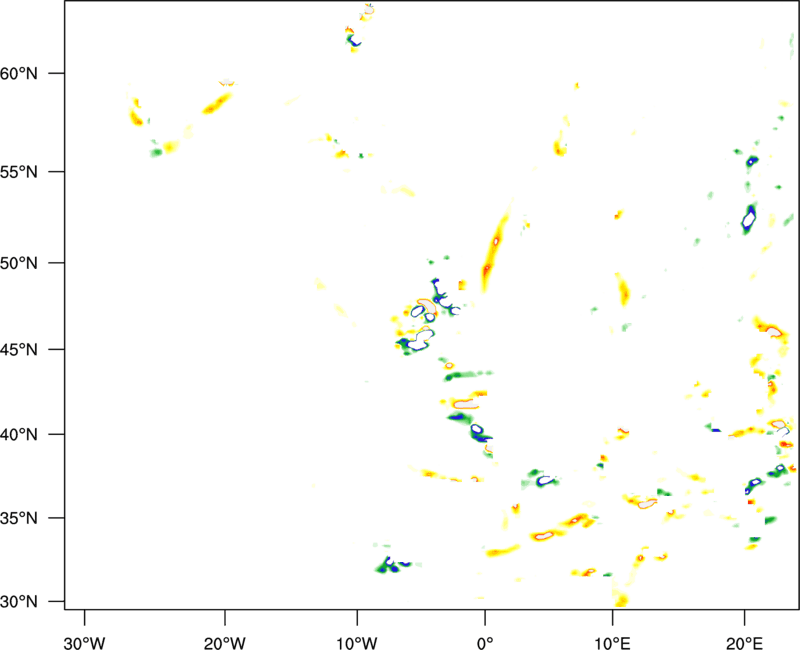This screenshot has height=650, width=800.
Task: Click the 40°N latitude axis label
Action: [x=19, y=434]
